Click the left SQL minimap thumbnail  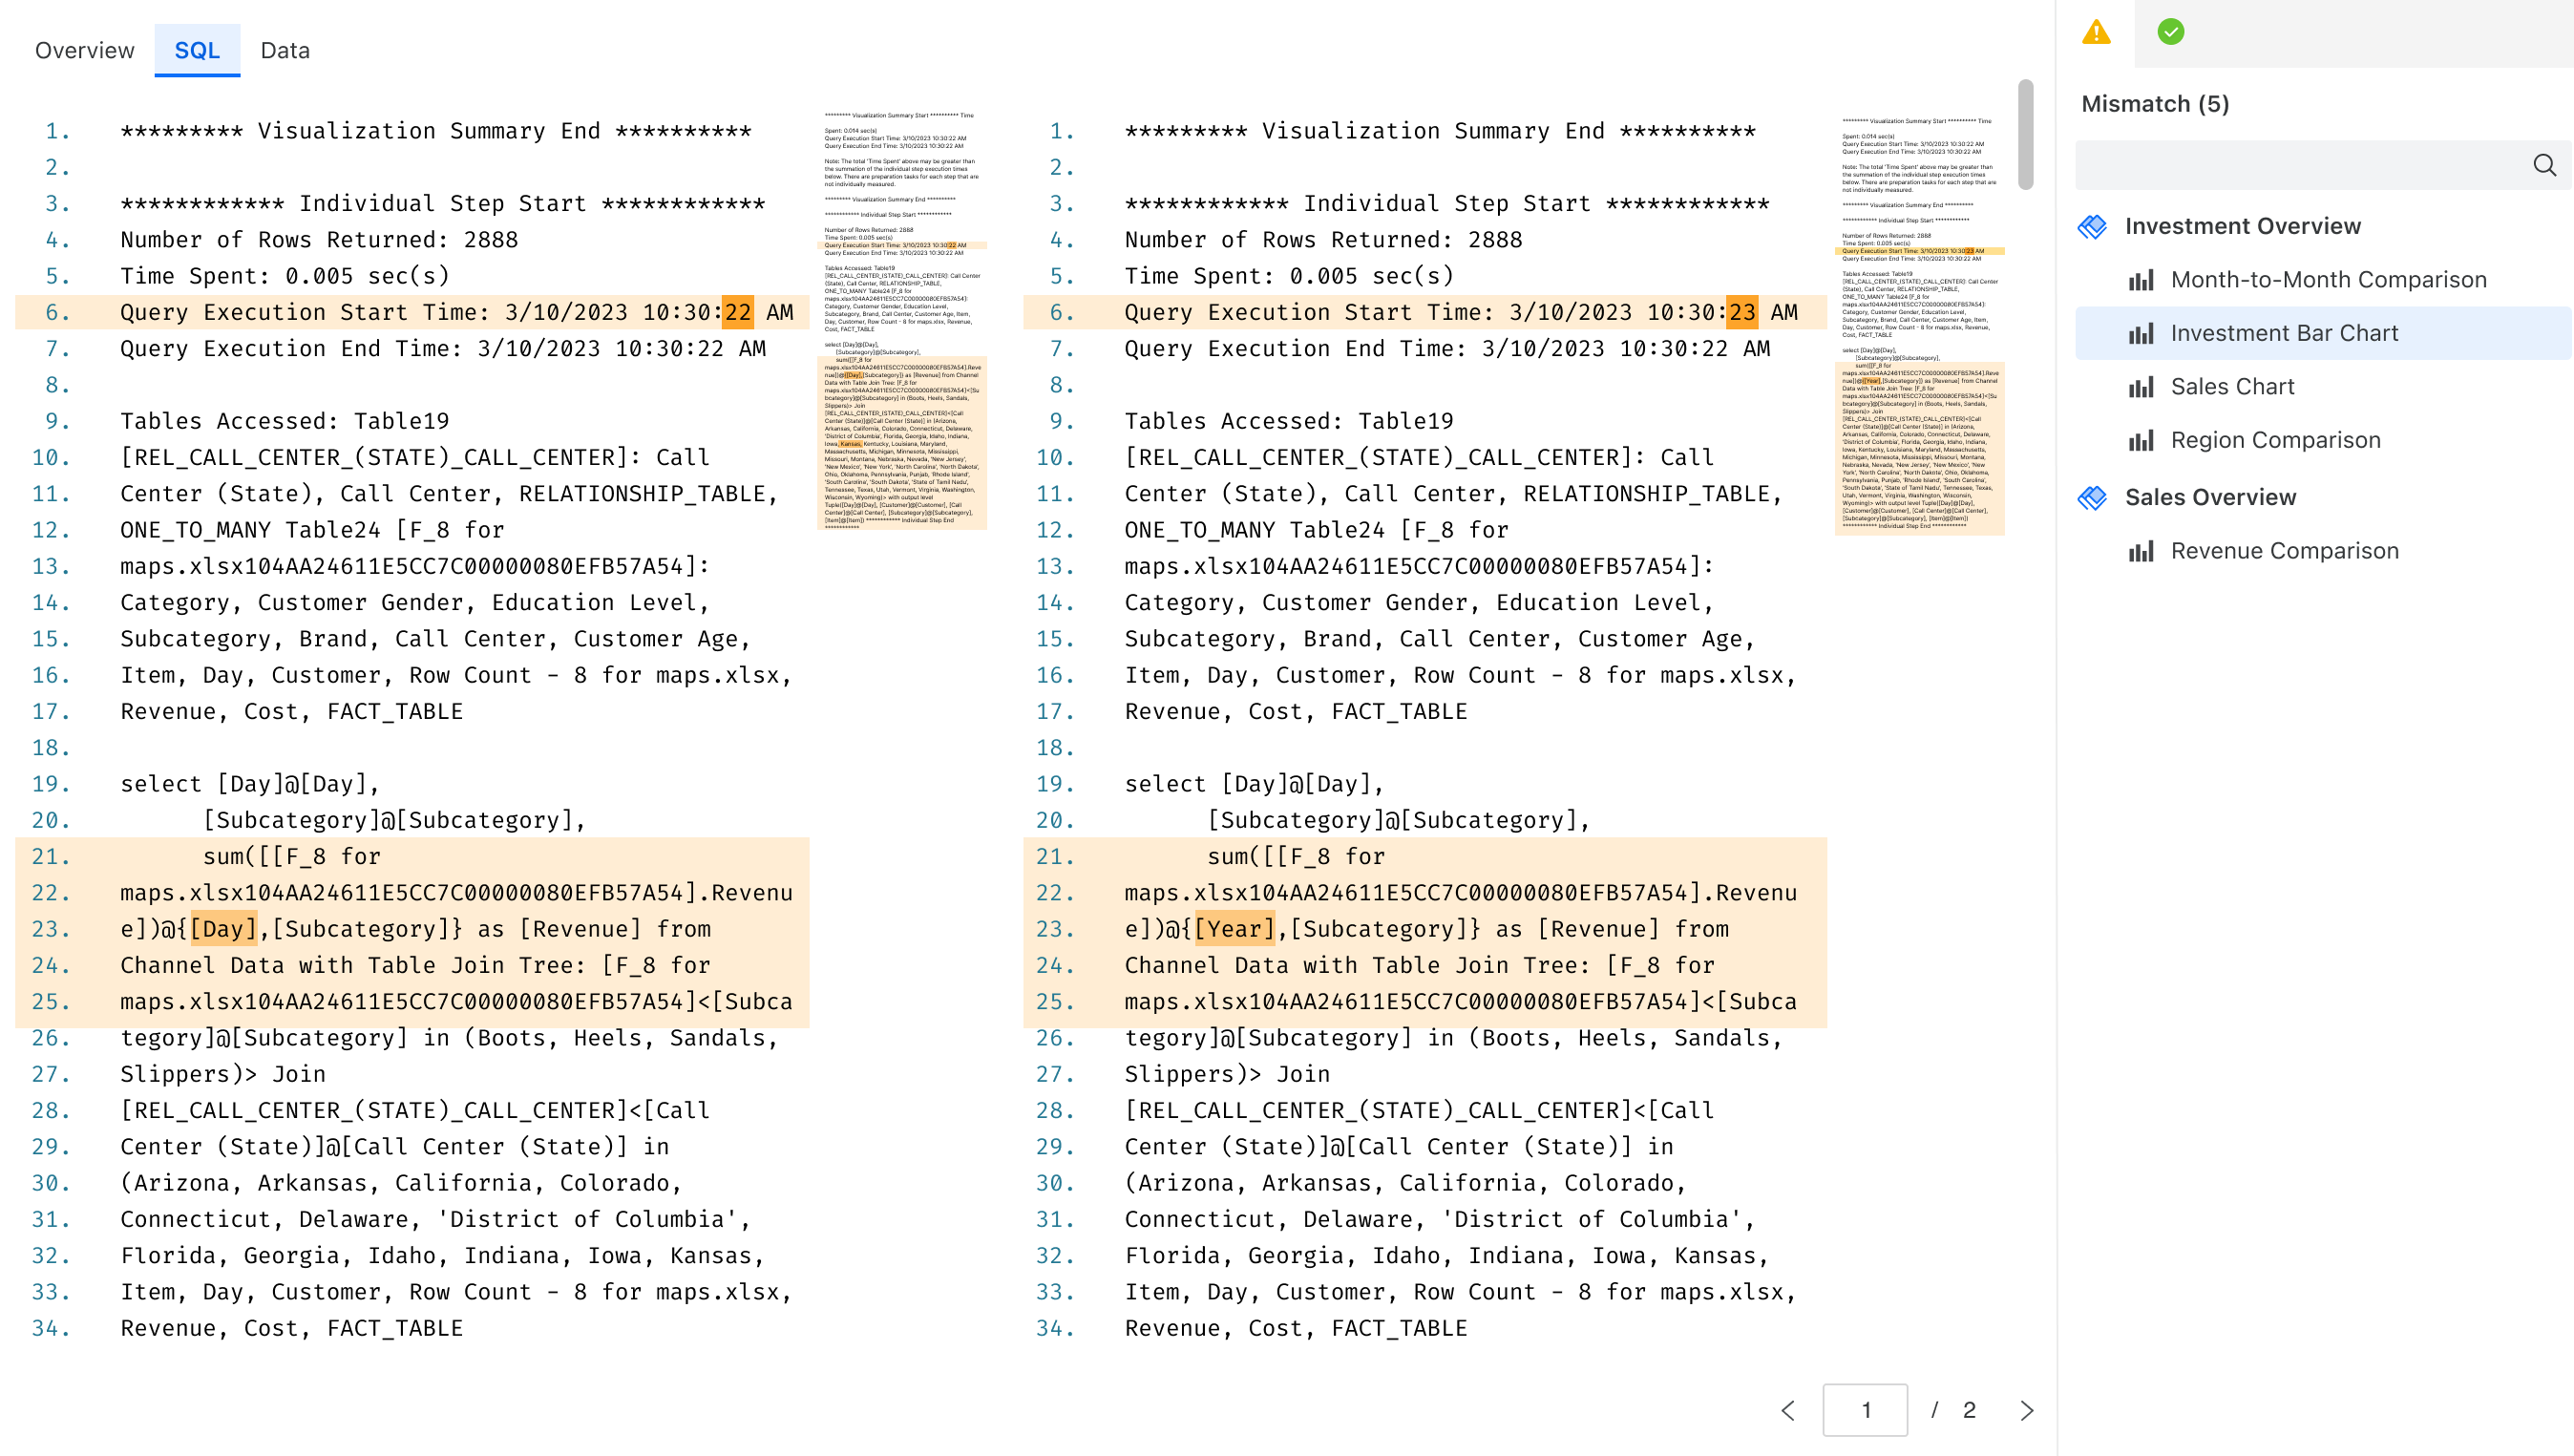pos(902,320)
